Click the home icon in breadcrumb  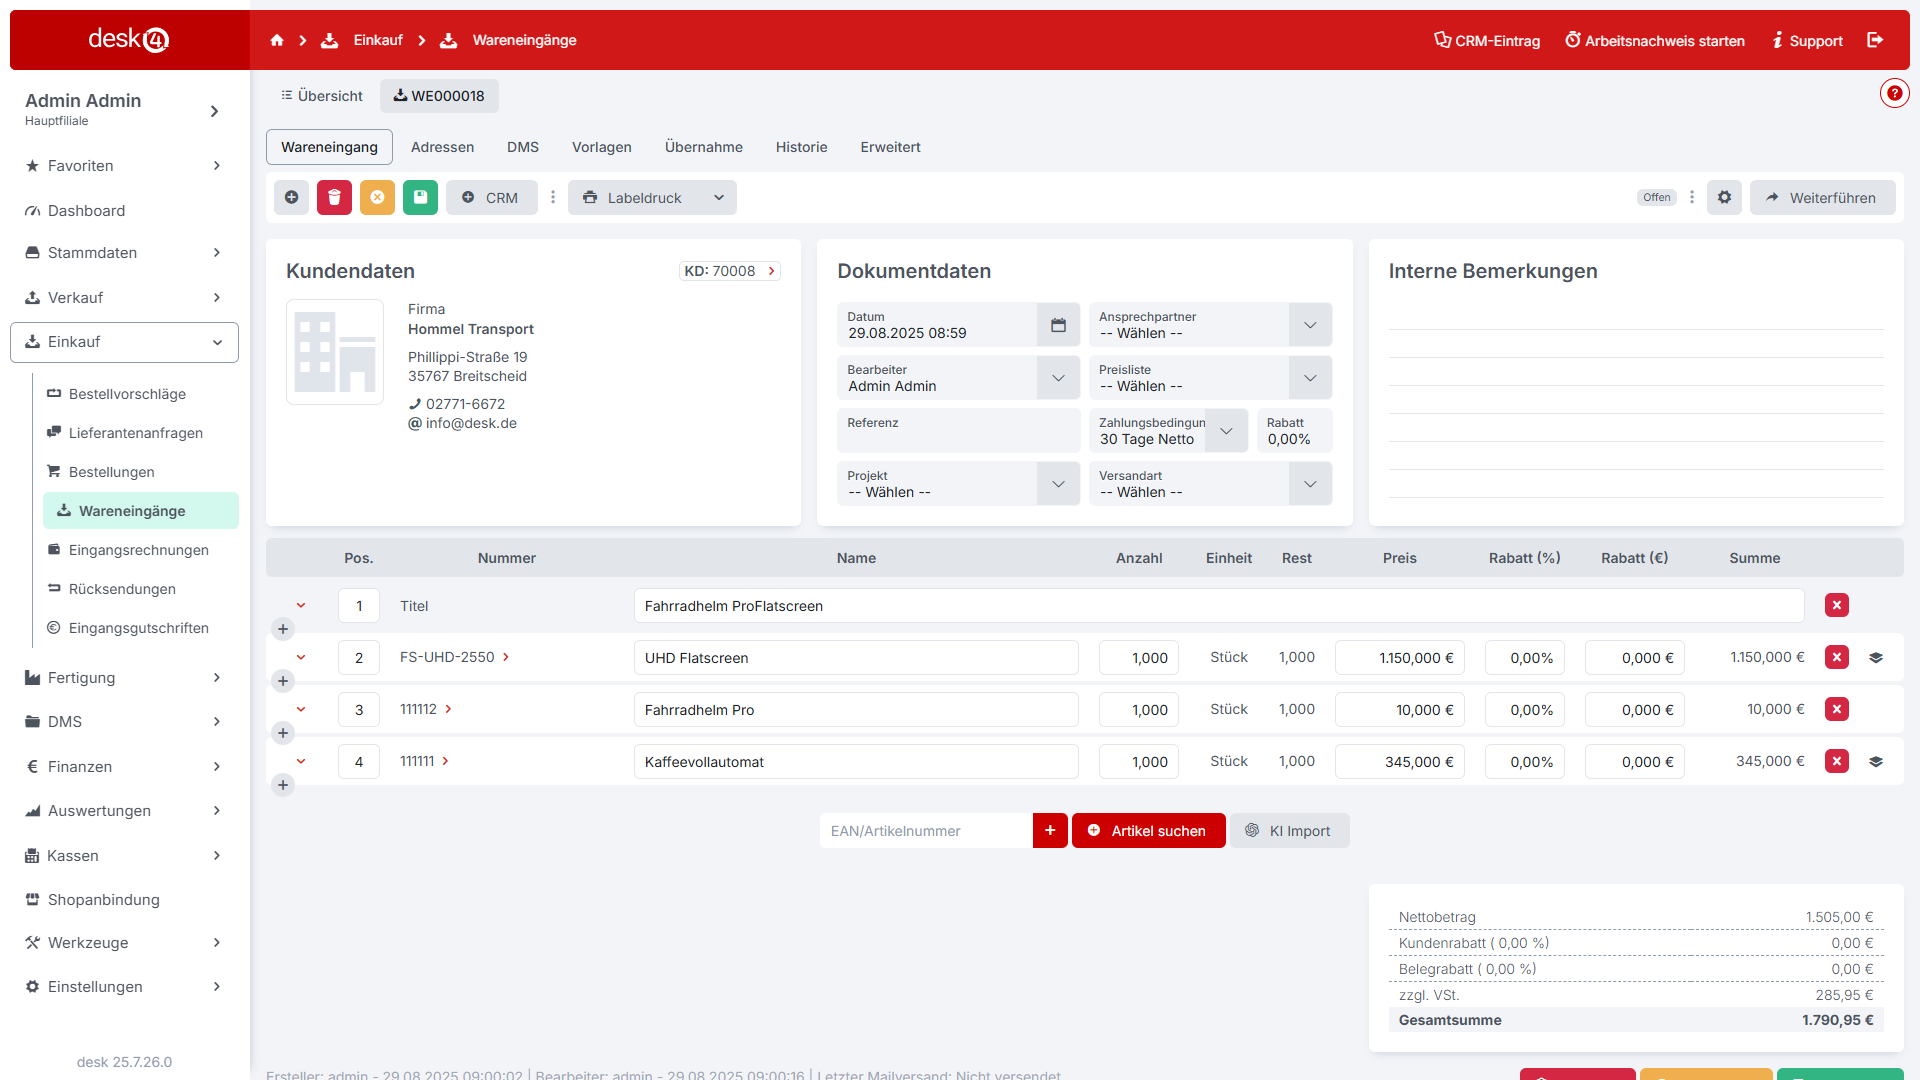[277, 40]
